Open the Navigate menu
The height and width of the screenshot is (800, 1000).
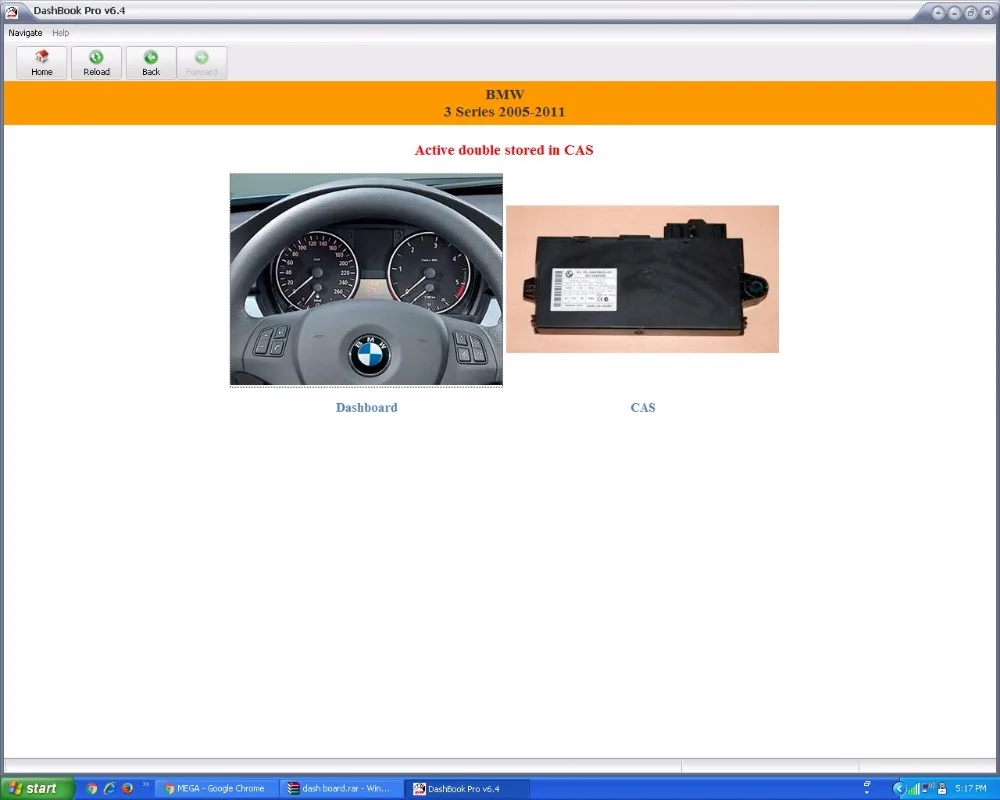(x=26, y=33)
